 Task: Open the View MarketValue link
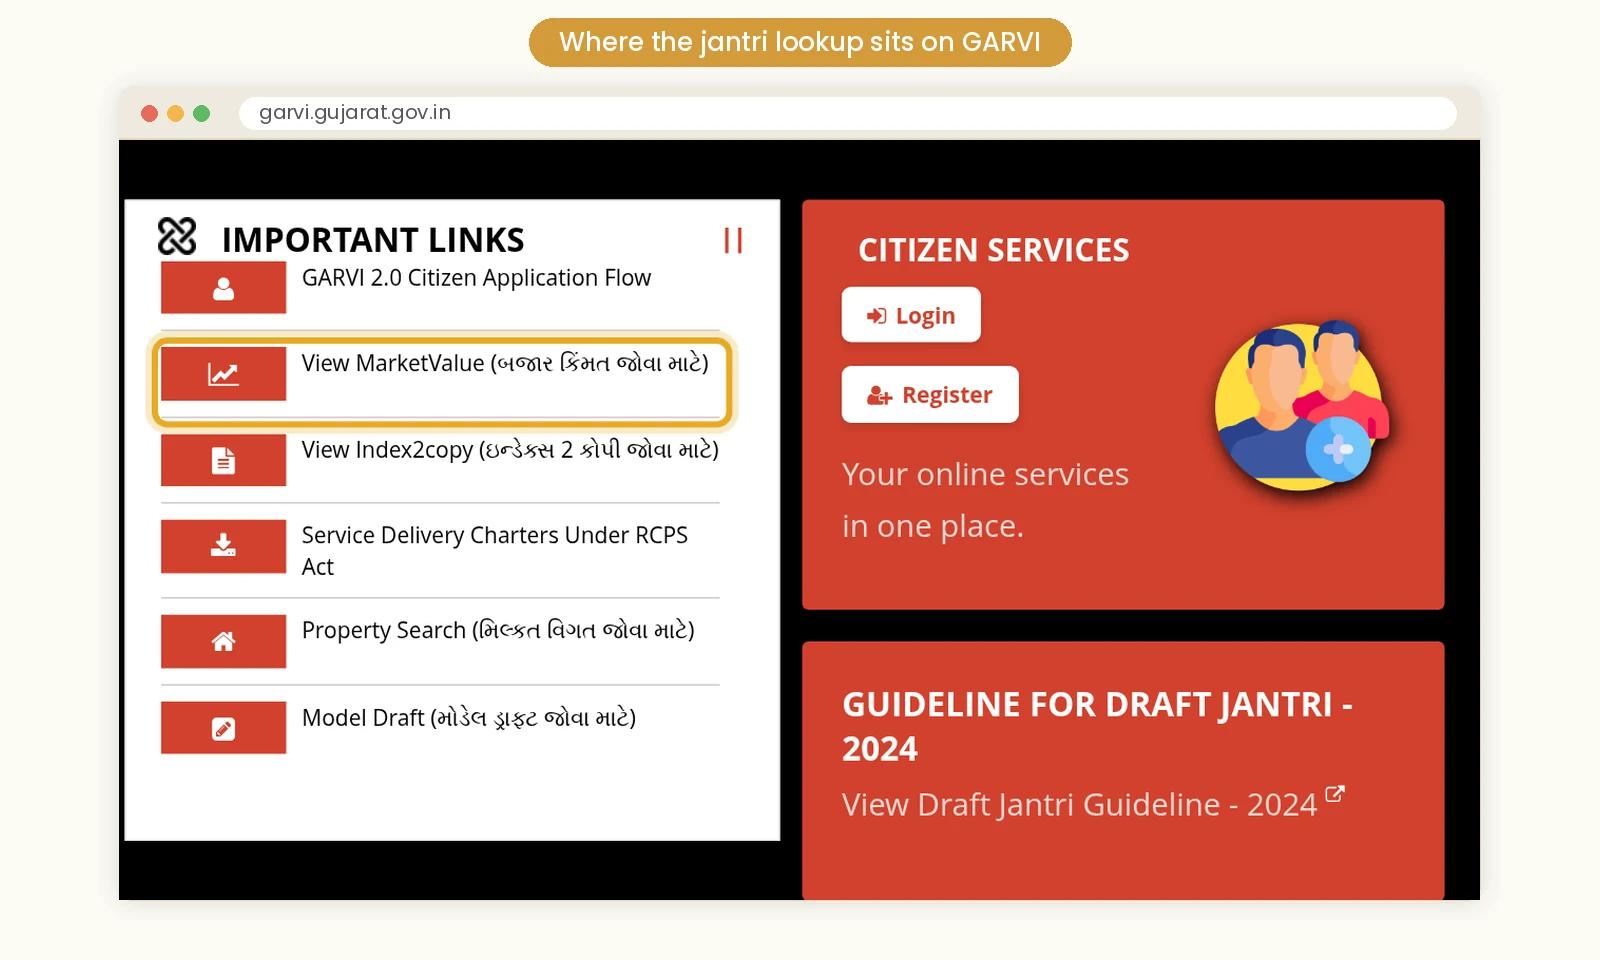coord(505,363)
